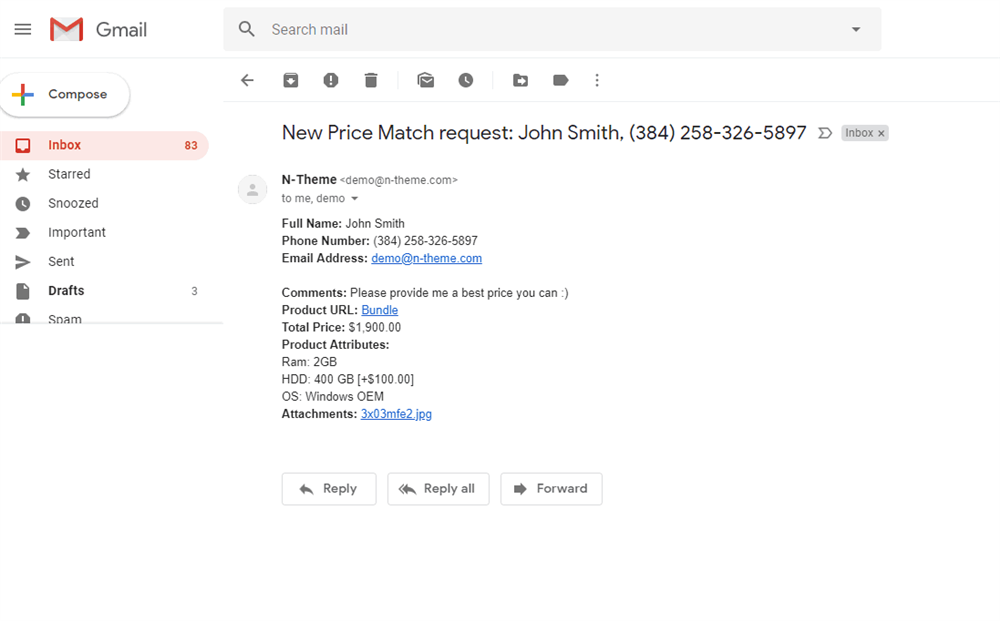
Task: Open the main menu hamburger icon
Action: [x=23, y=29]
